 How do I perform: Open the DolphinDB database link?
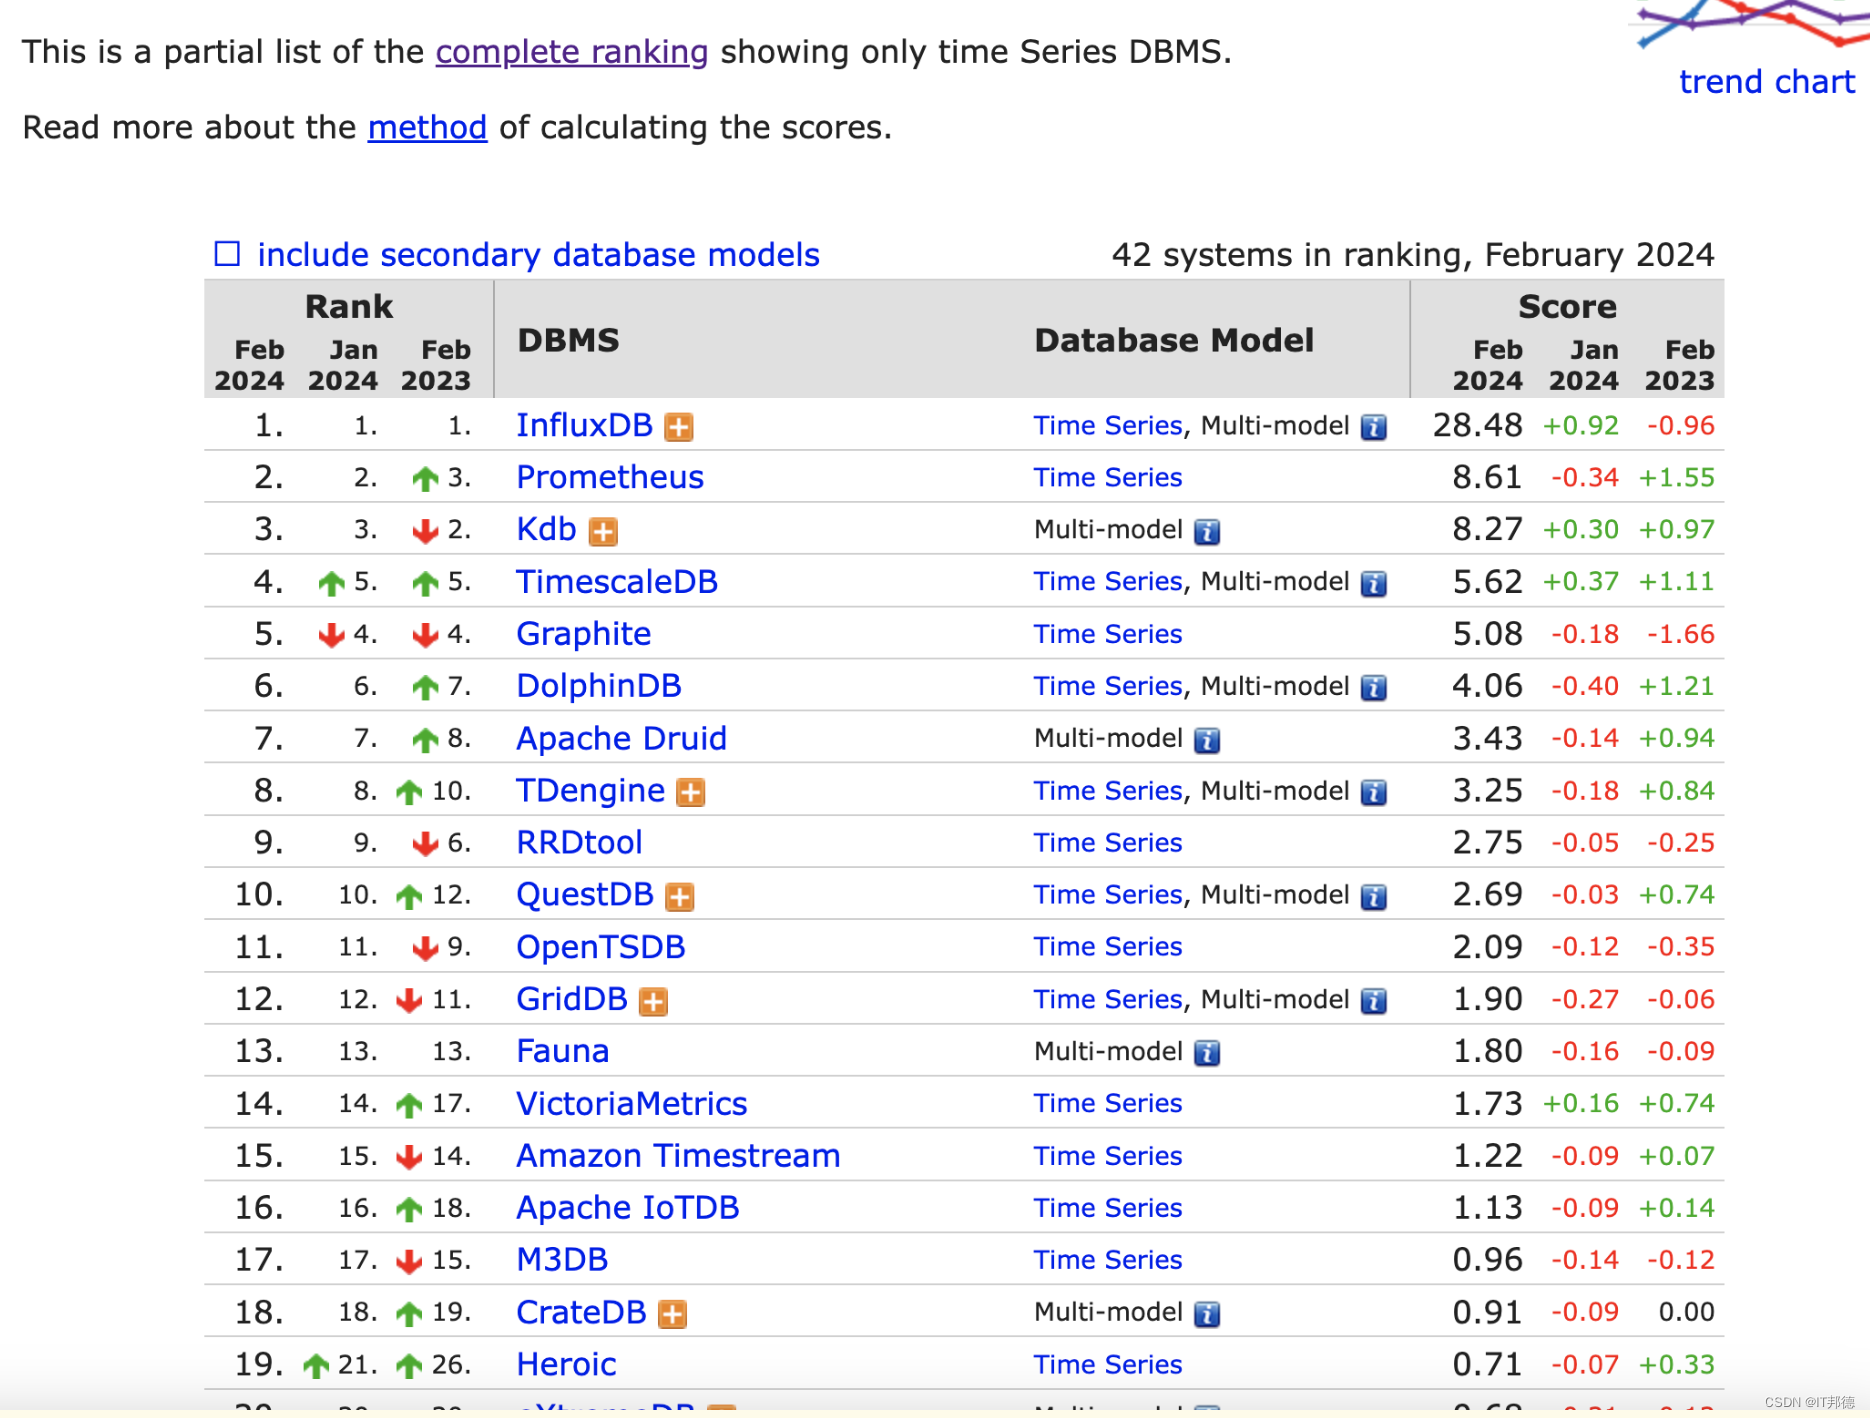point(599,686)
